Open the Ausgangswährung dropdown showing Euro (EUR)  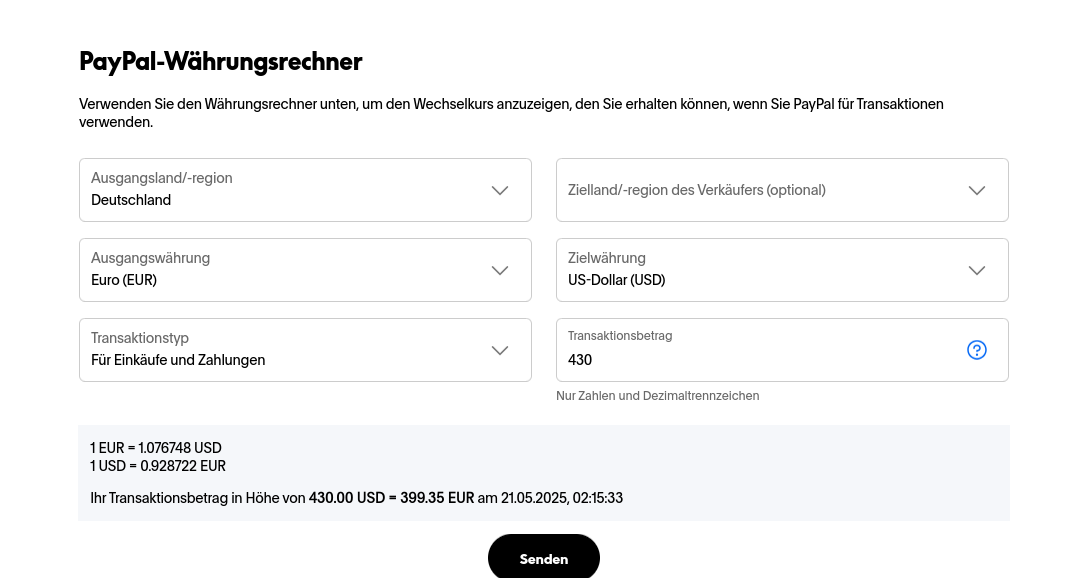pos(305,270)
